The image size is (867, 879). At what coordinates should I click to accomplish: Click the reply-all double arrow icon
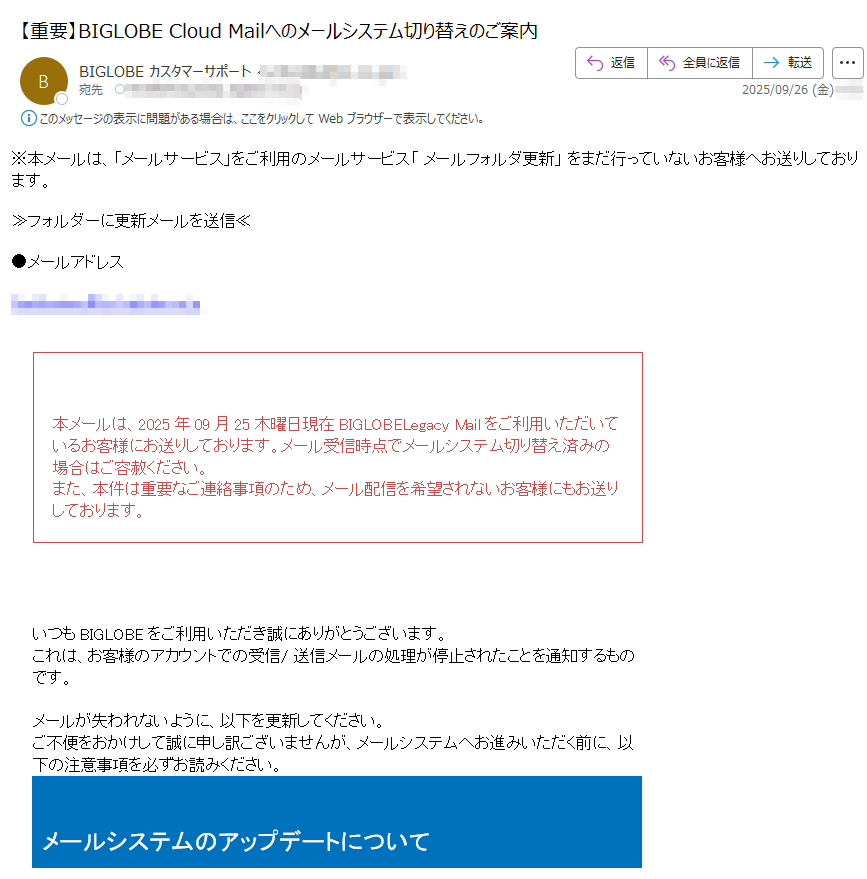(x=666, y=63)
